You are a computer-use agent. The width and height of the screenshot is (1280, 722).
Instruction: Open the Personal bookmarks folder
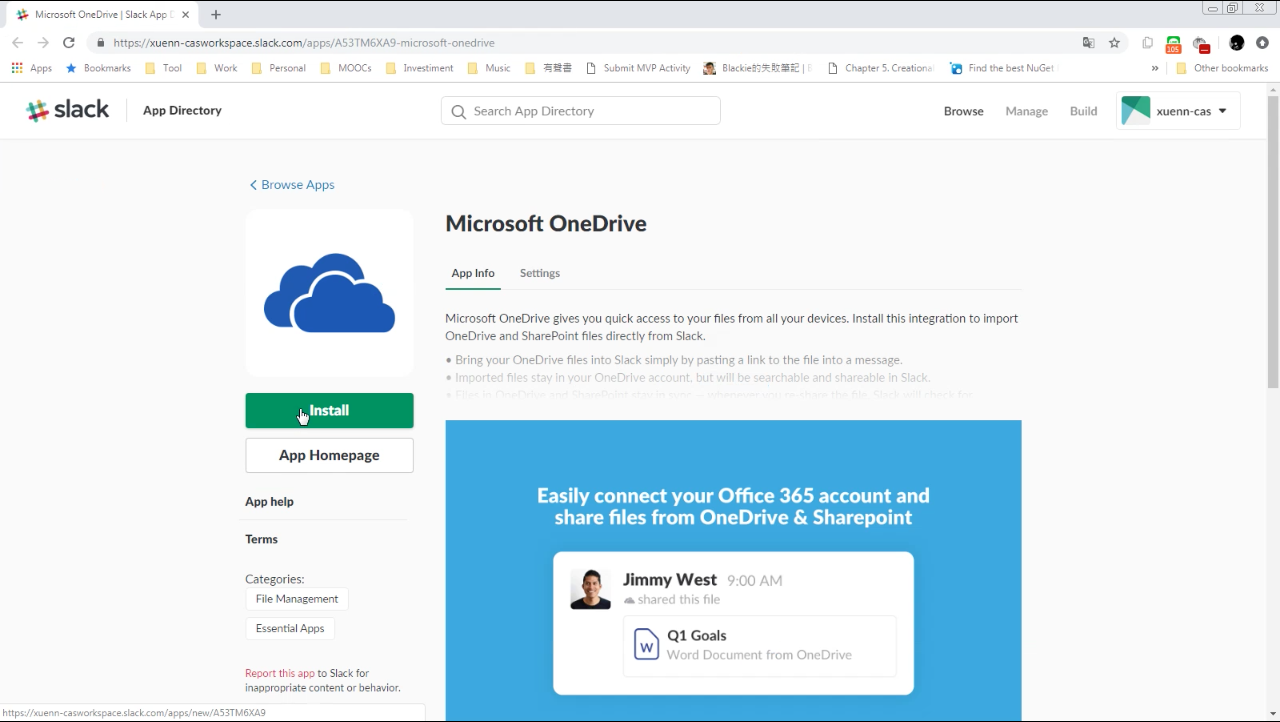(x=278, y=68)
